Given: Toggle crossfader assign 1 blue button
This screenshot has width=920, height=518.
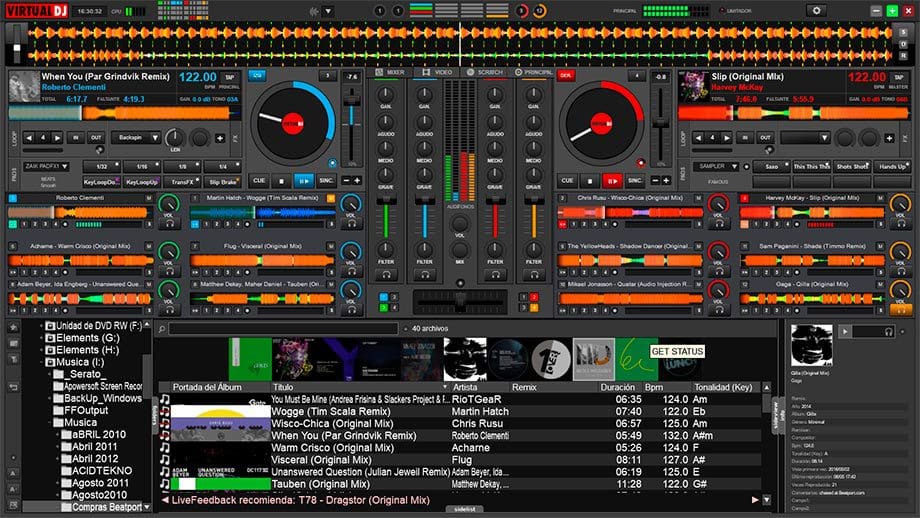Looking at the screenshot, I should (x=383, y=297).
